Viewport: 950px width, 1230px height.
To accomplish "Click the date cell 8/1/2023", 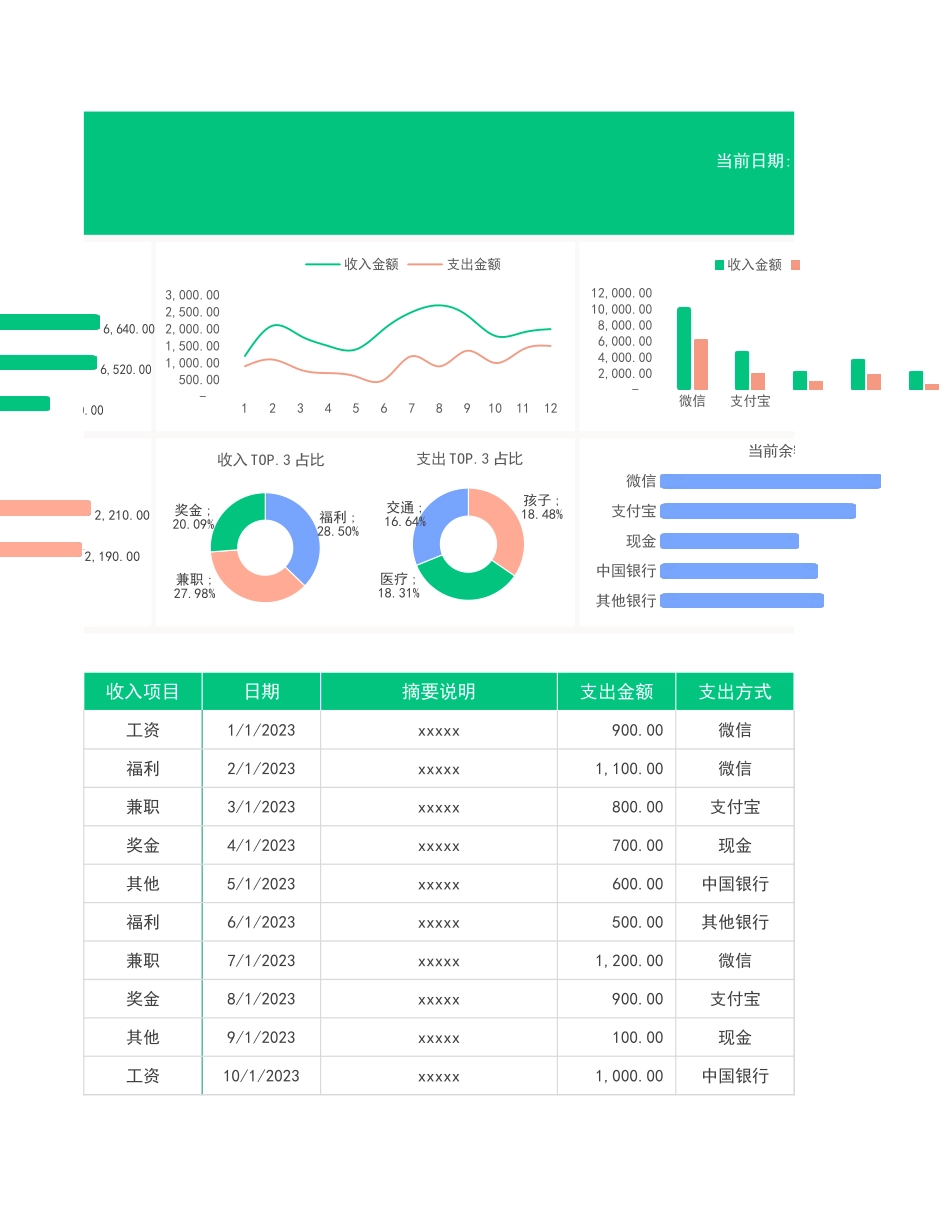I will coord(261,999).
